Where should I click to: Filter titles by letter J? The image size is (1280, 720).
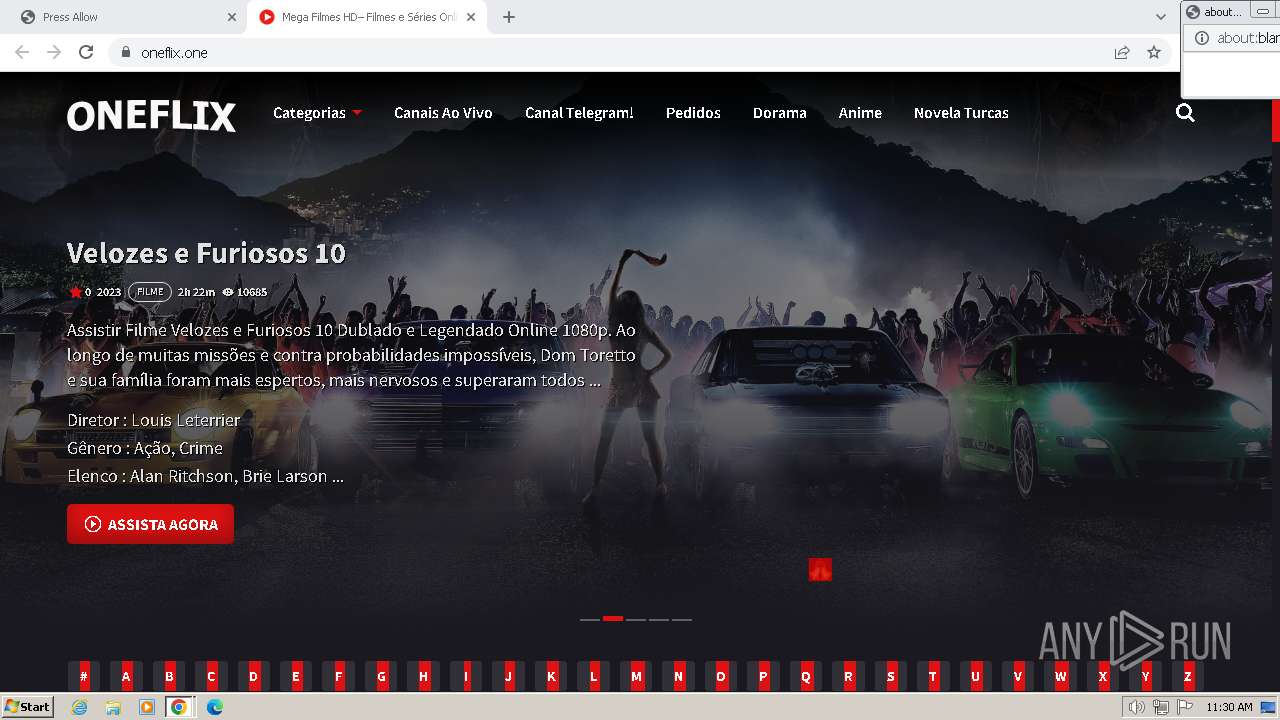tap(509, 676)
